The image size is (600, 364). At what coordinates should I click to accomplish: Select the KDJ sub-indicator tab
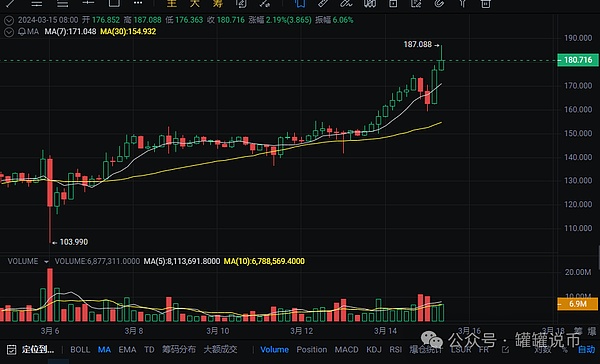coord(374,349)
